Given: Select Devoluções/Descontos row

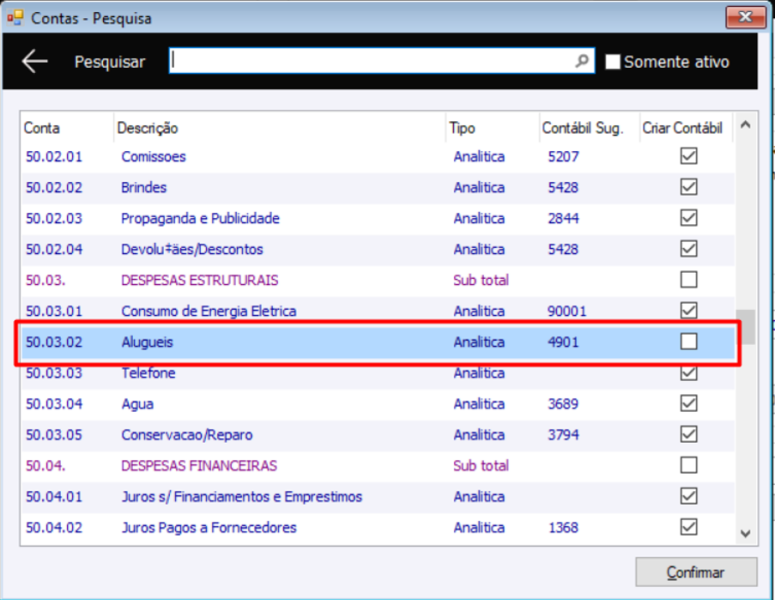Looking at the screenshot, I should (x=378, y=249).
